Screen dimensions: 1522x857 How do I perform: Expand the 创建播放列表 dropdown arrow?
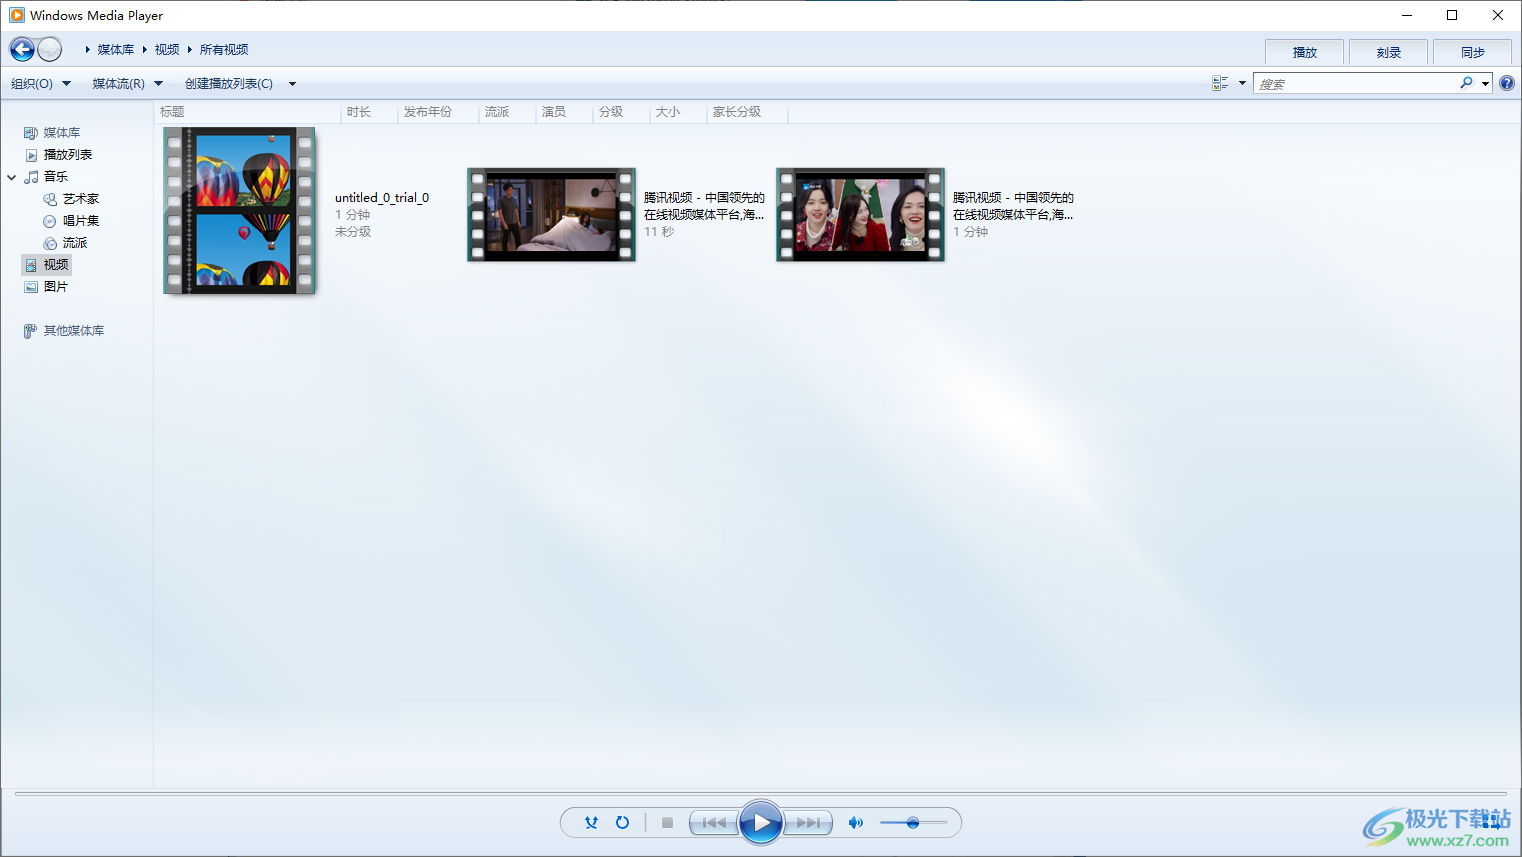pos(292,84)
